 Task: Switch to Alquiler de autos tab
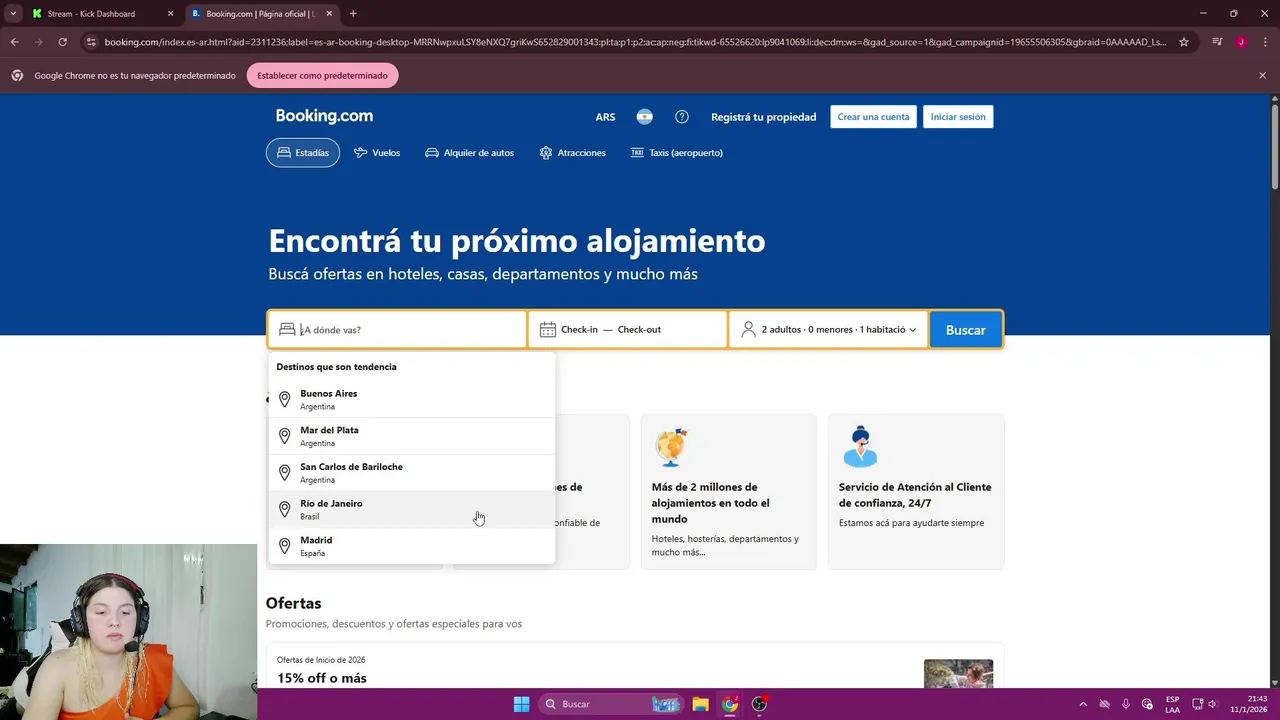469,153
